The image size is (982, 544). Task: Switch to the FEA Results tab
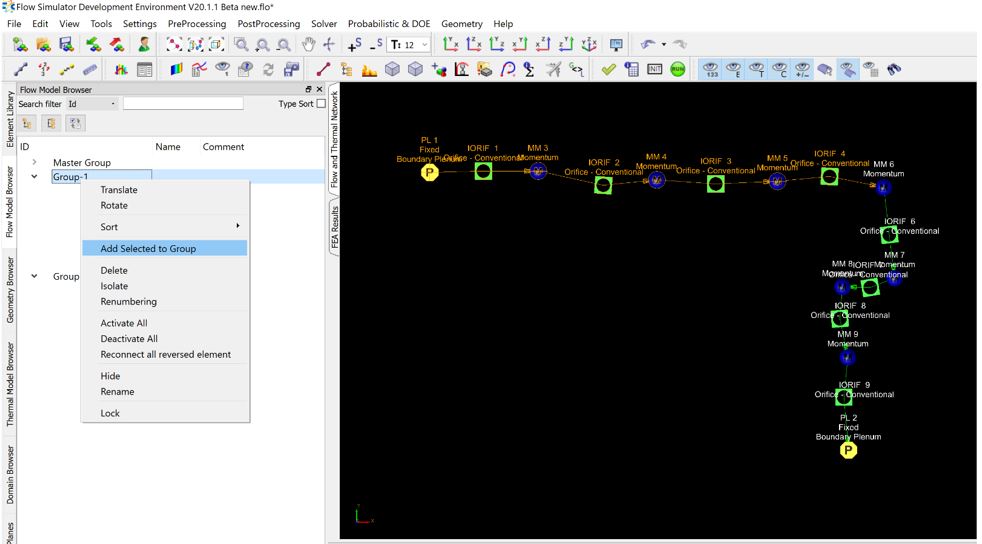coord(335,230)
